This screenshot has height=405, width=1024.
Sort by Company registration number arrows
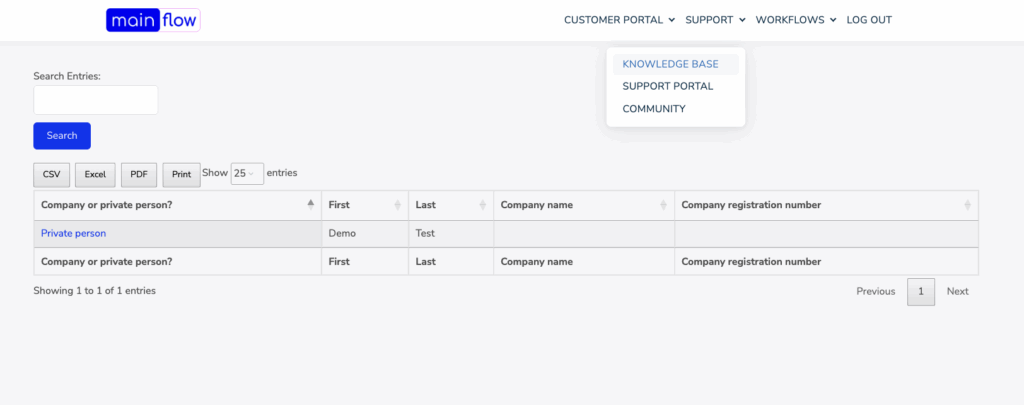point(968,205)
